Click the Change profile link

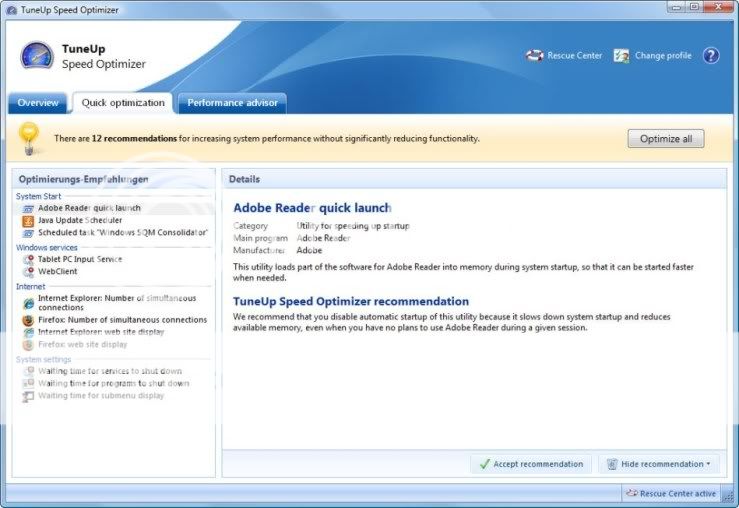pos(663,56)
